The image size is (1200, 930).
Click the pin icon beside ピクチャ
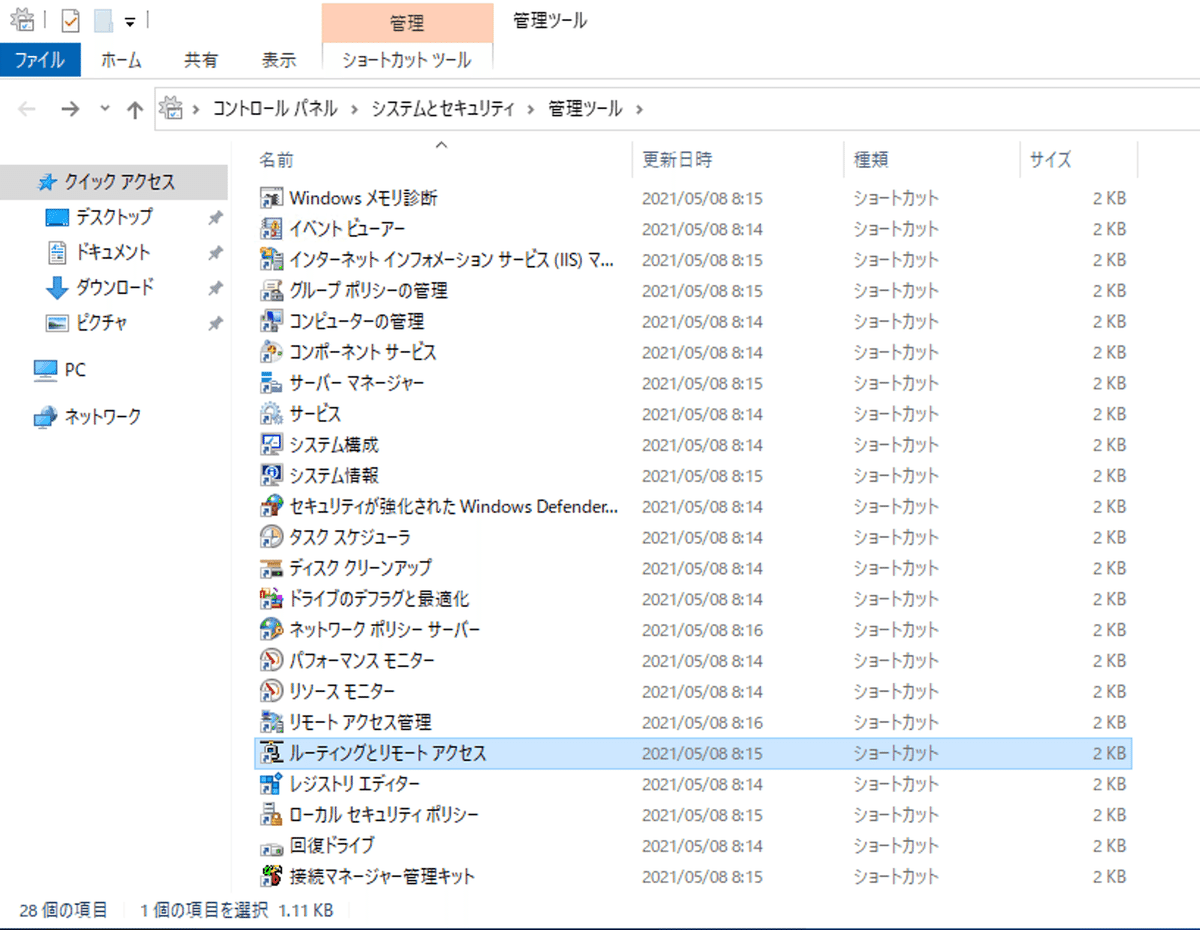coord(215,324)
